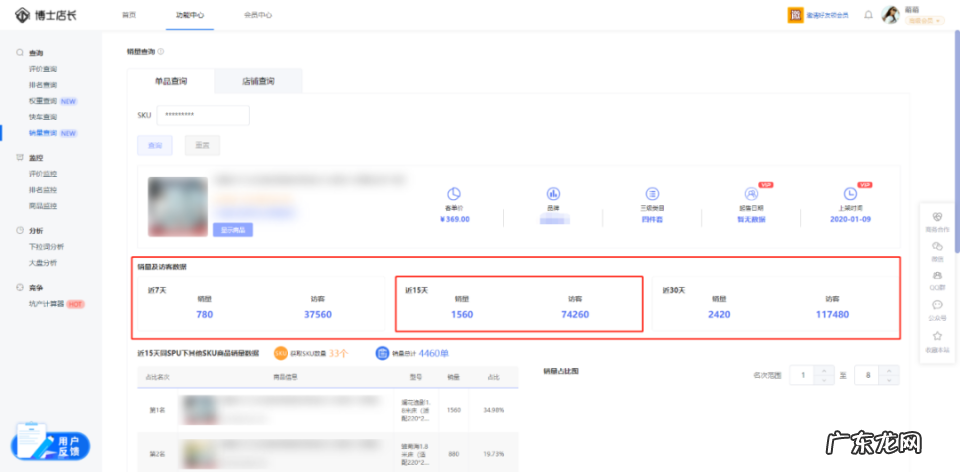Open WeChat contact icon in right sidebar
Screen dimensions: 960x472
[x=936, y=245]
